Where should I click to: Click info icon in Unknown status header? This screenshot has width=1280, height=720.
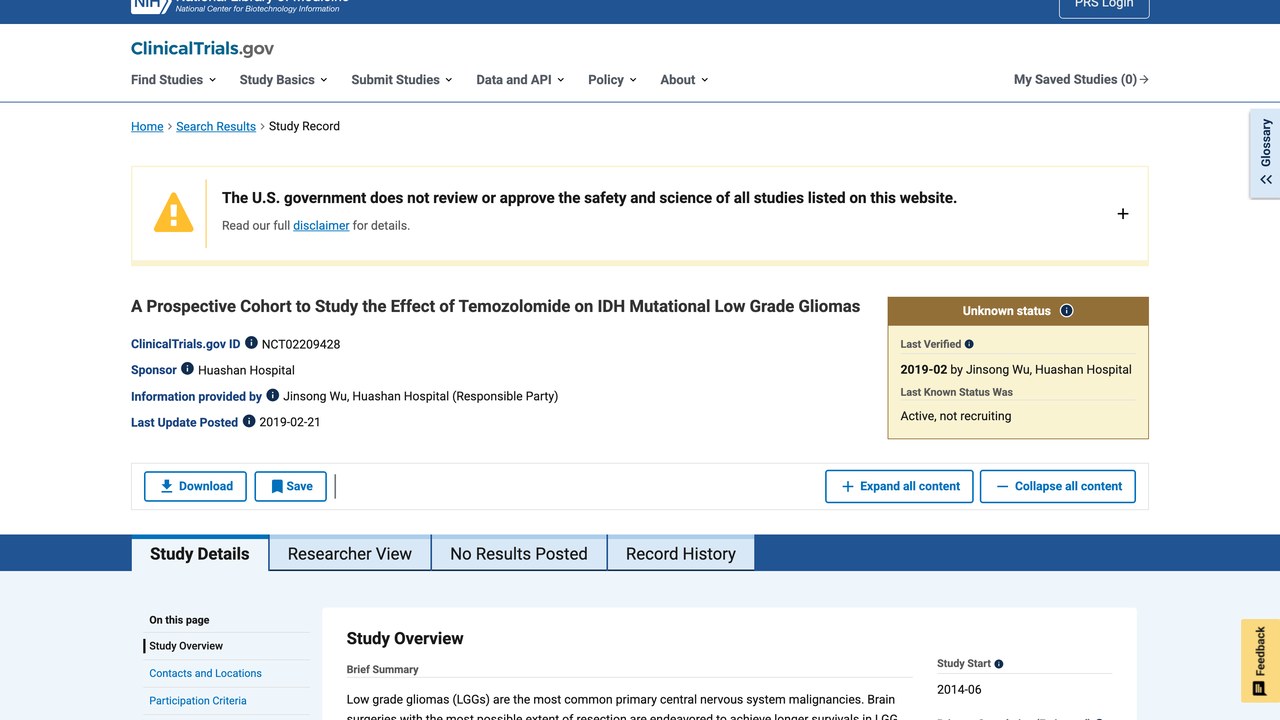click(x=1066, y=311)
